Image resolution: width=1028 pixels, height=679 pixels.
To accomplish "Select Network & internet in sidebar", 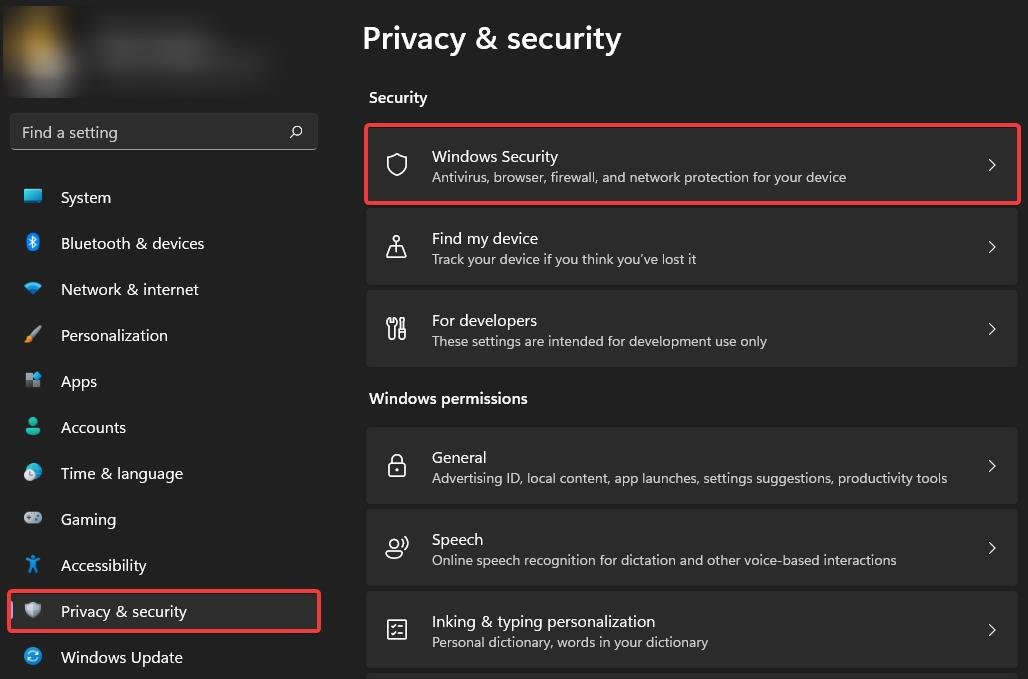I will tap(164, 289).
